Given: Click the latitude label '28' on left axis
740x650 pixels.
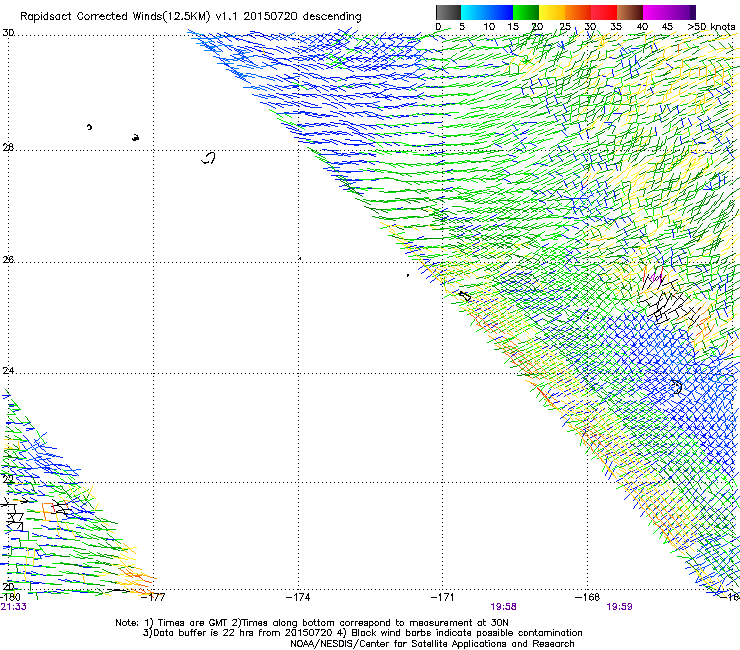Looking at the screenshot, I should pos(8,147).
